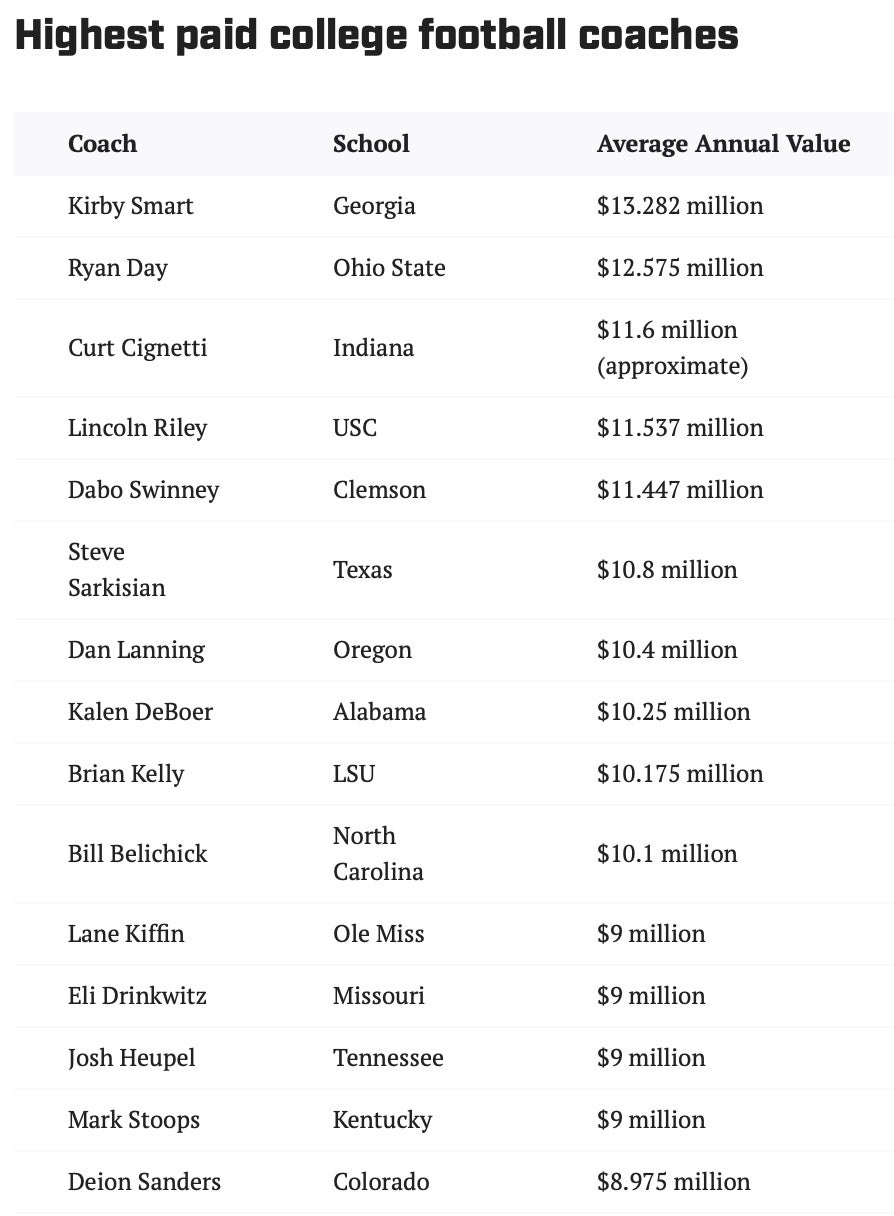Select Deion Sanders' $8.975 million value
894x1216 pixels.
coord(673,1182)
